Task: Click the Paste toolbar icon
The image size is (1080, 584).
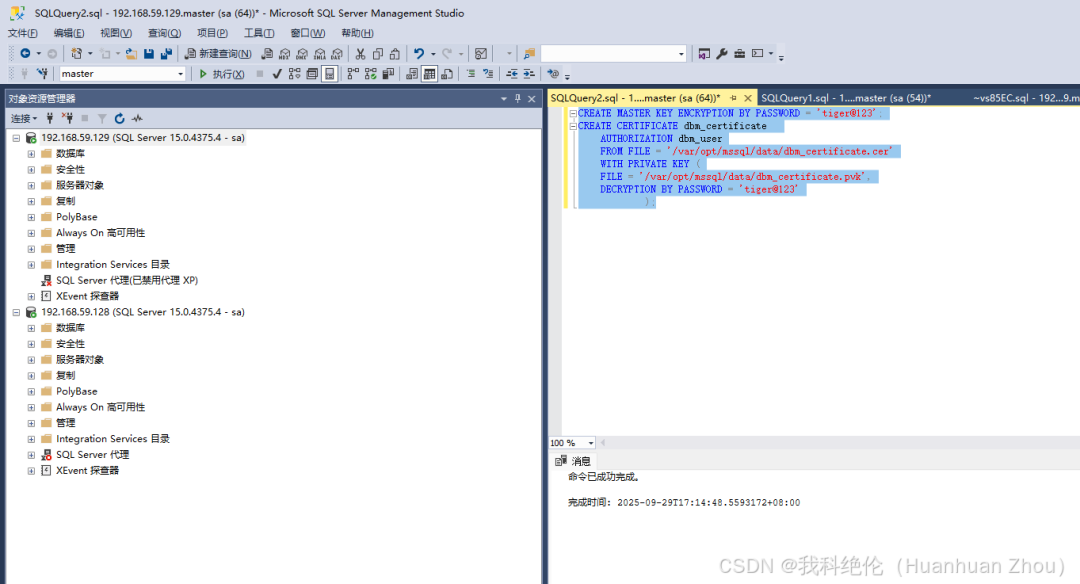Action: point(395,53)
